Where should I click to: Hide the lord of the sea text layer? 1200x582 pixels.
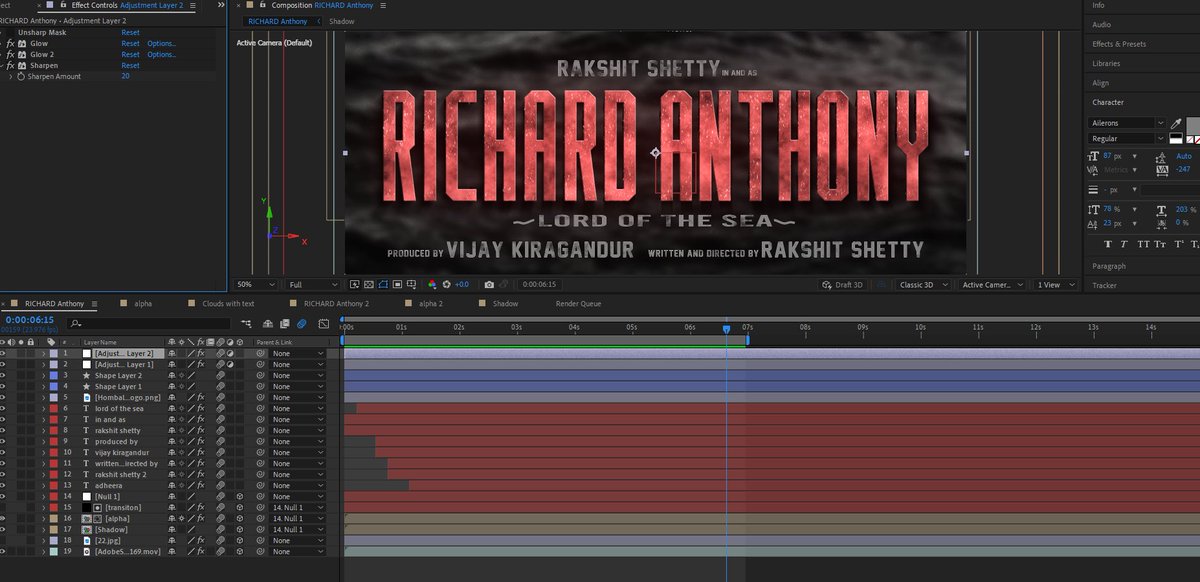click(3, 408)
